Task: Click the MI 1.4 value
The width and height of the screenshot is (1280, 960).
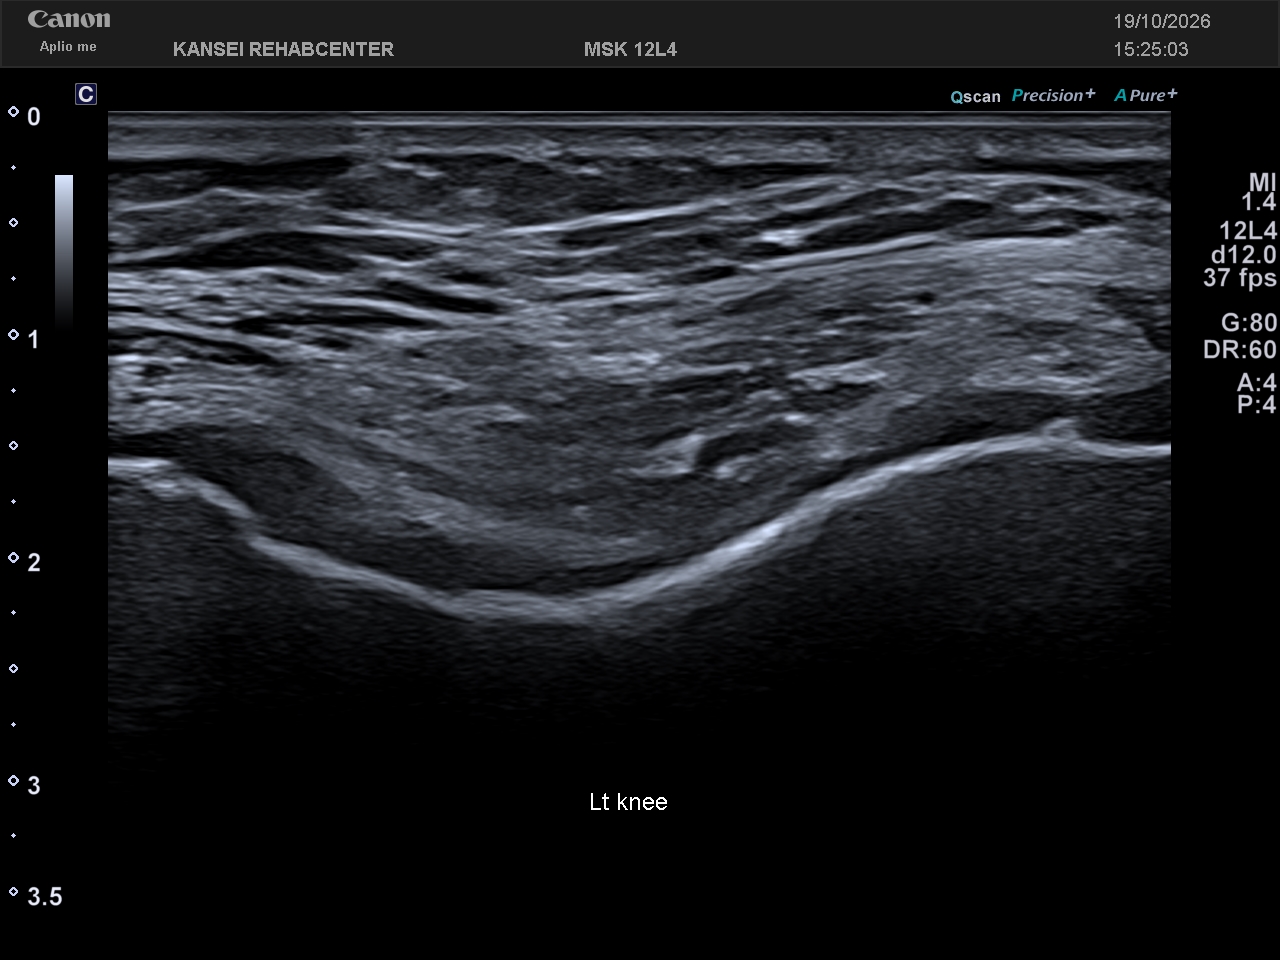Action: click(1261, 192)
